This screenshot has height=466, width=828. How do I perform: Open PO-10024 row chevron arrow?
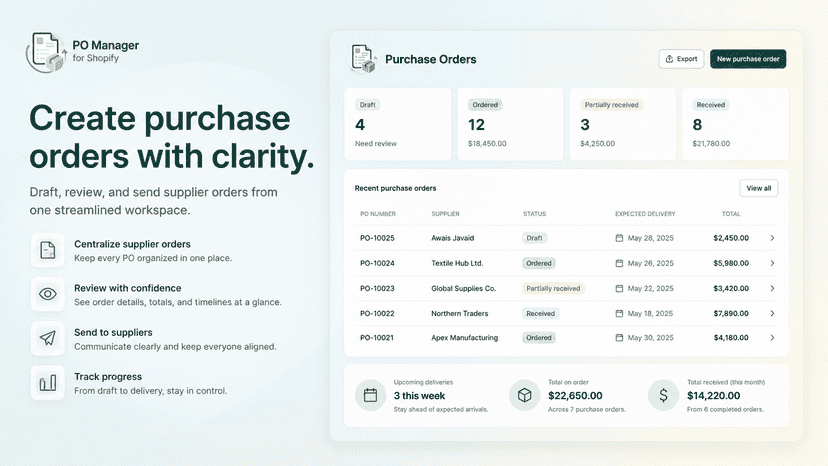772,263
